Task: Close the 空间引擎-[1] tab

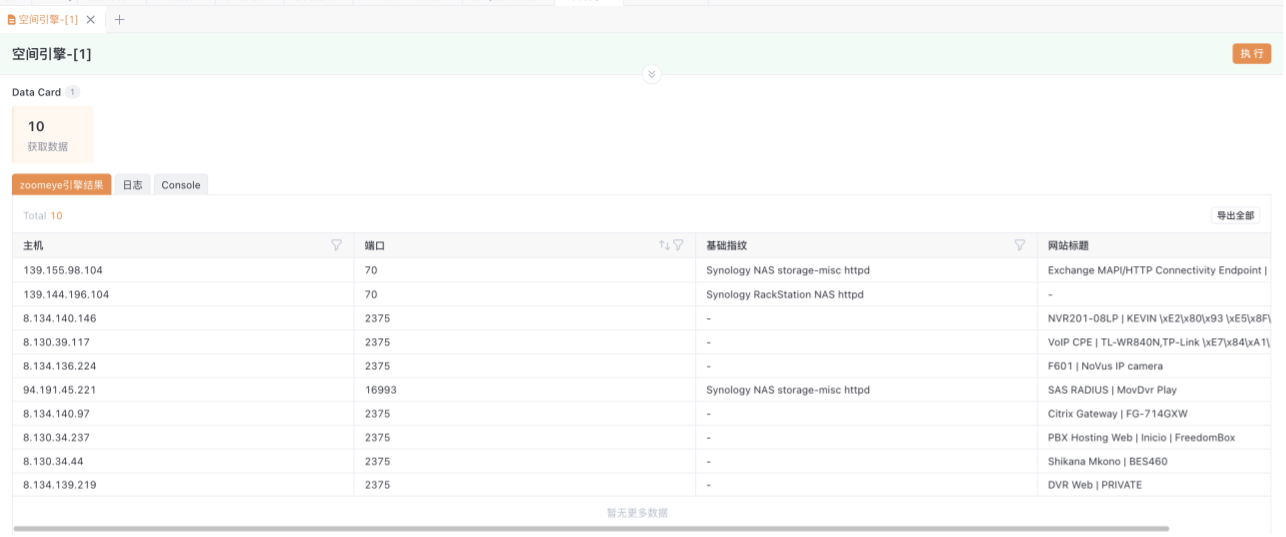Action: click(x=91, y=19)
